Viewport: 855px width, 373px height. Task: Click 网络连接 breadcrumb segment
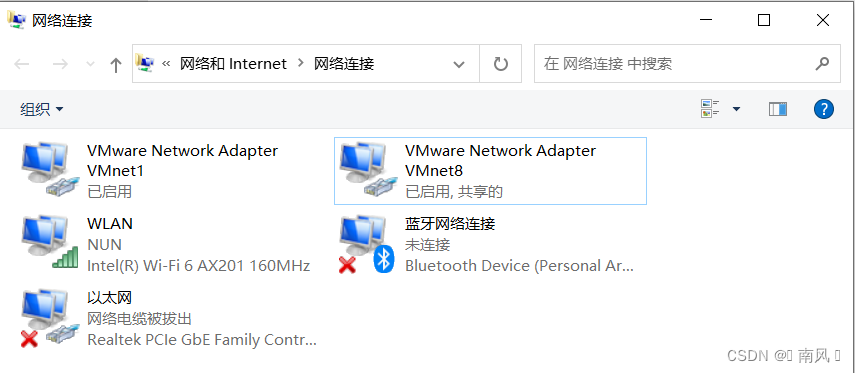point(344,64)
